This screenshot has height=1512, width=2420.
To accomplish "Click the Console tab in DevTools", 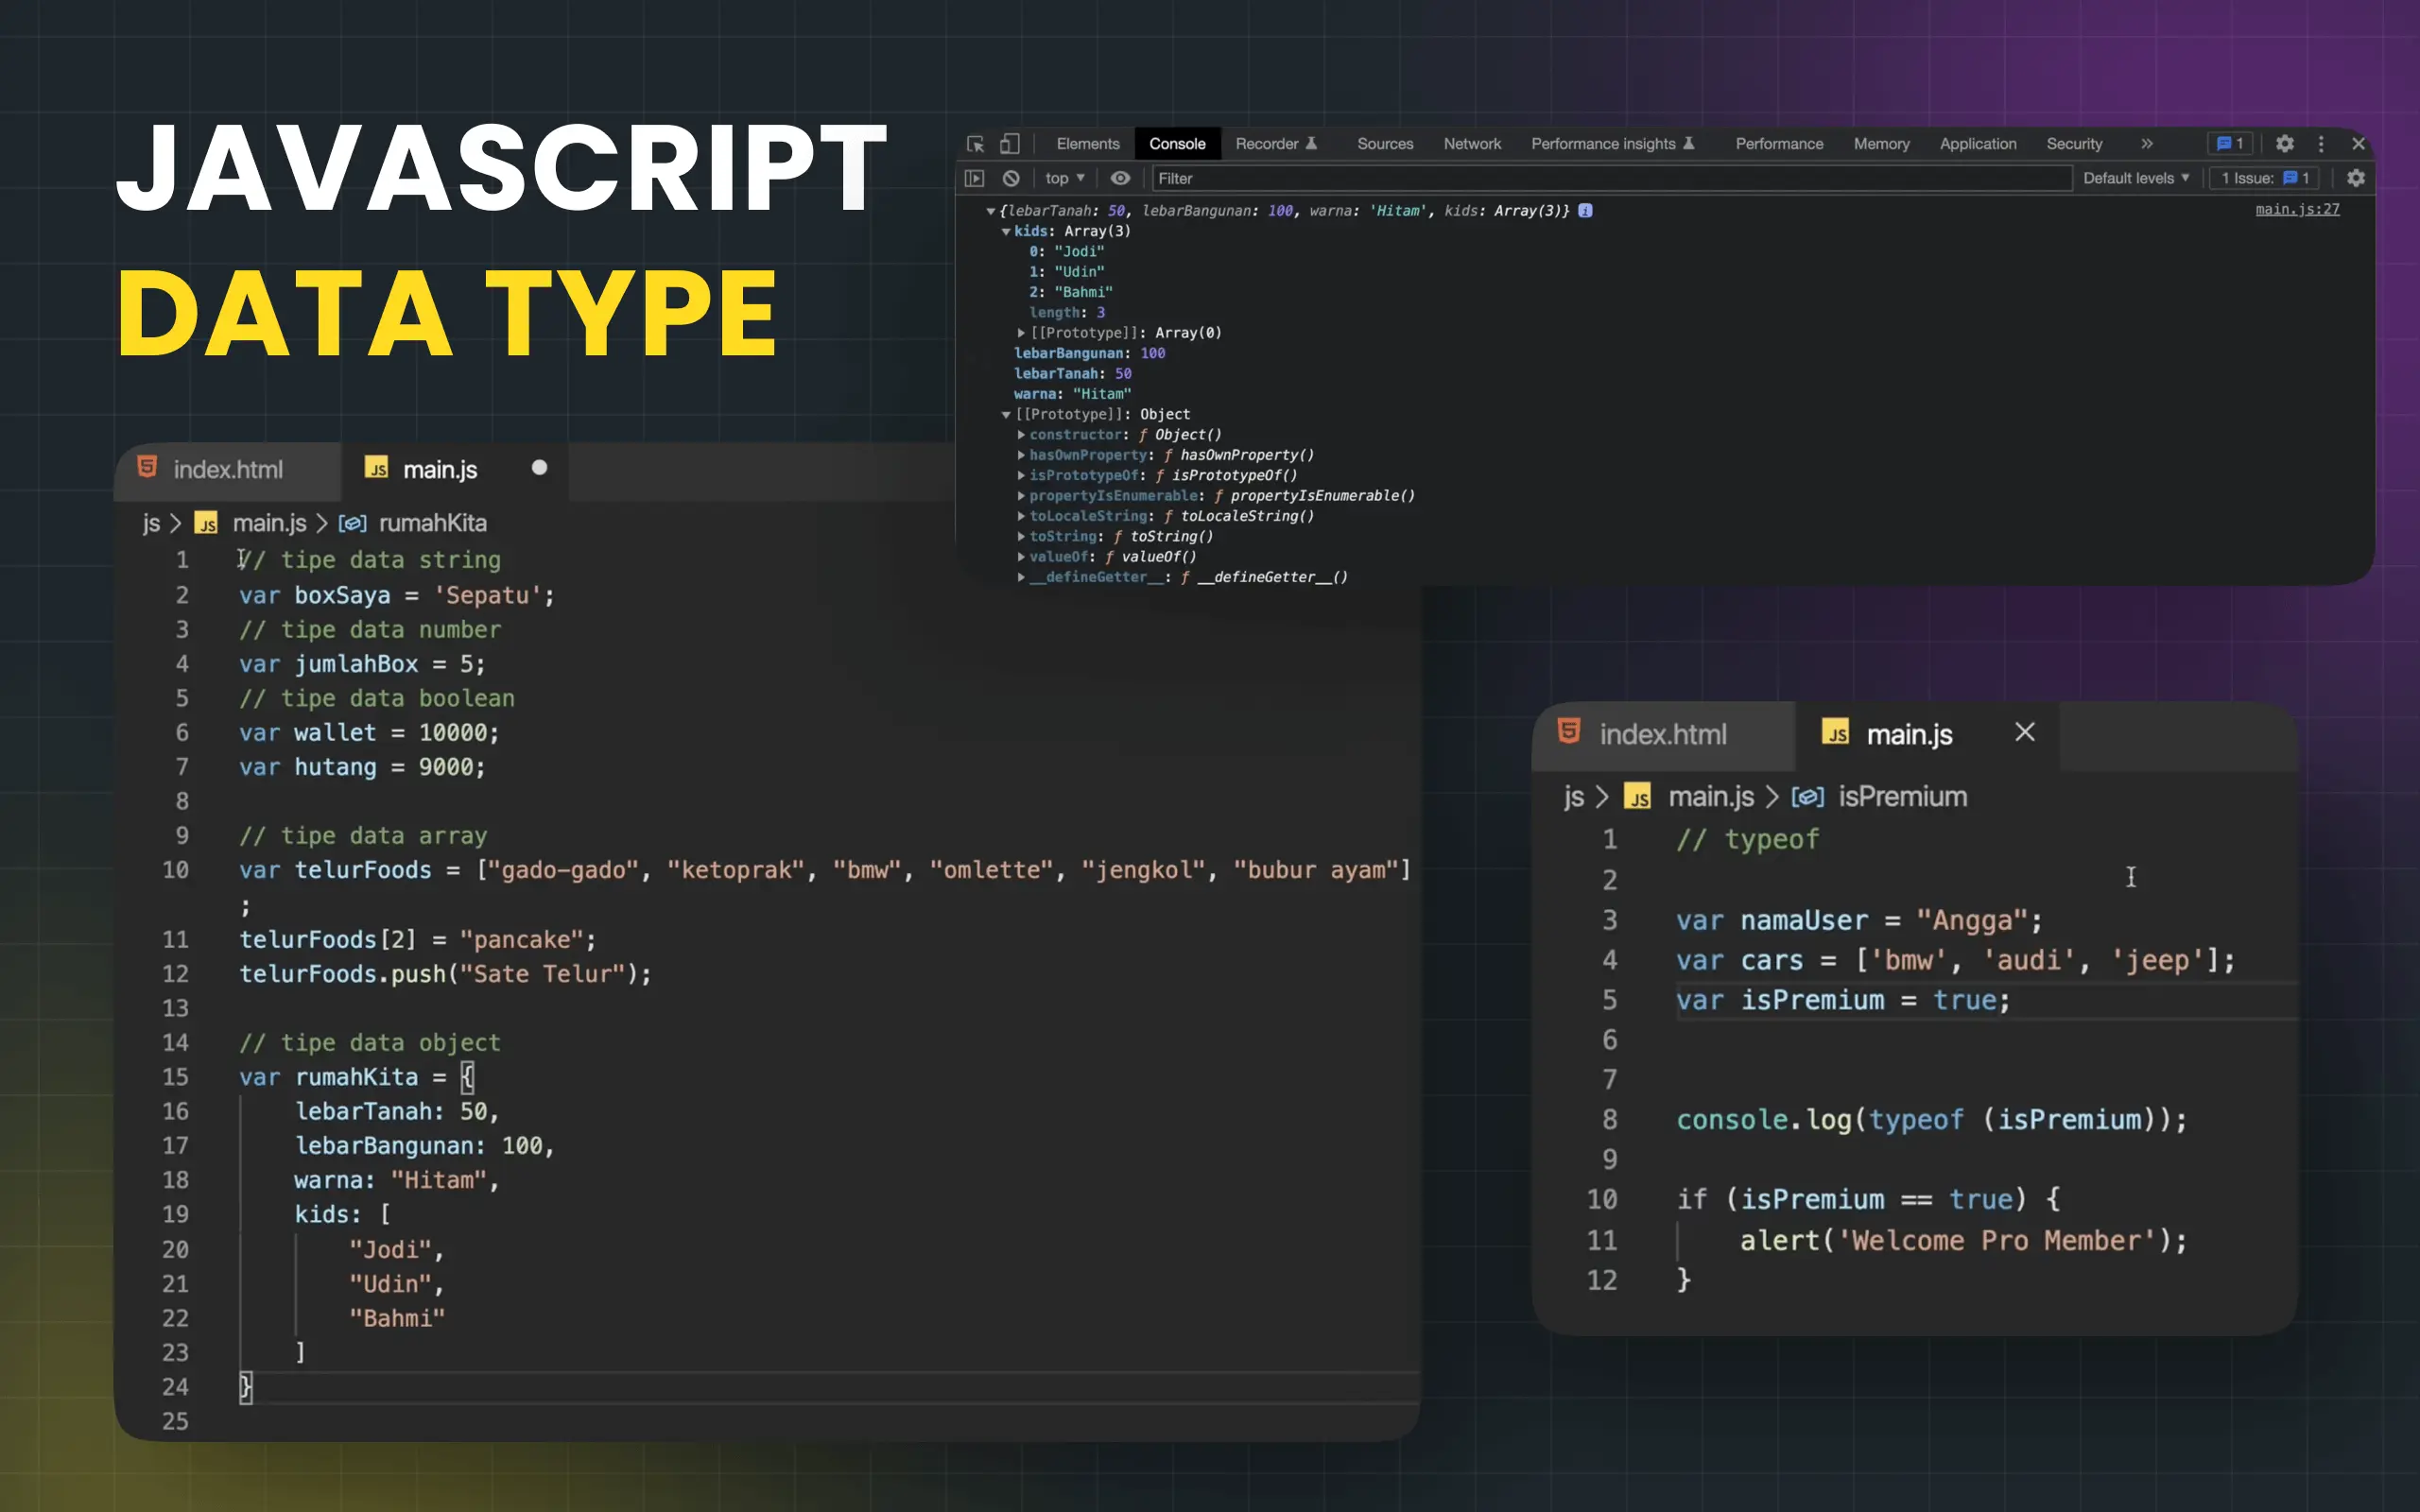I will [x=1176, y=143].
